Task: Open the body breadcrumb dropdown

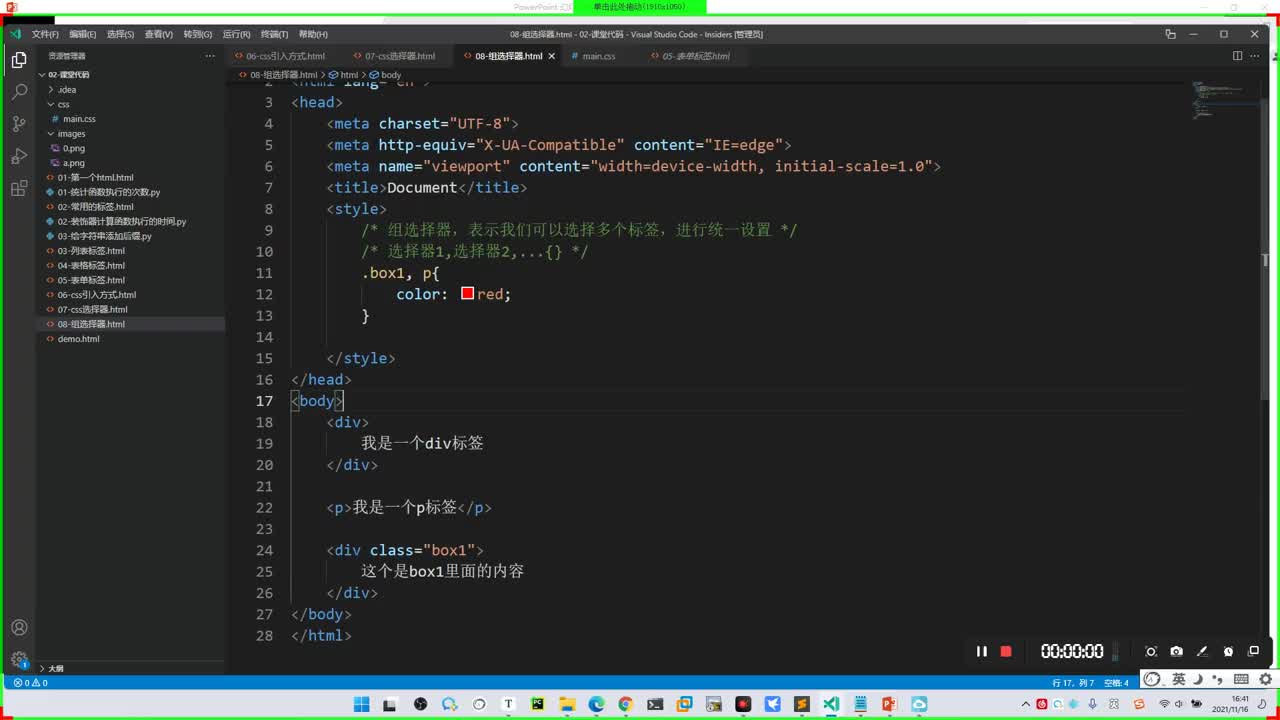Action: (386, 75)
